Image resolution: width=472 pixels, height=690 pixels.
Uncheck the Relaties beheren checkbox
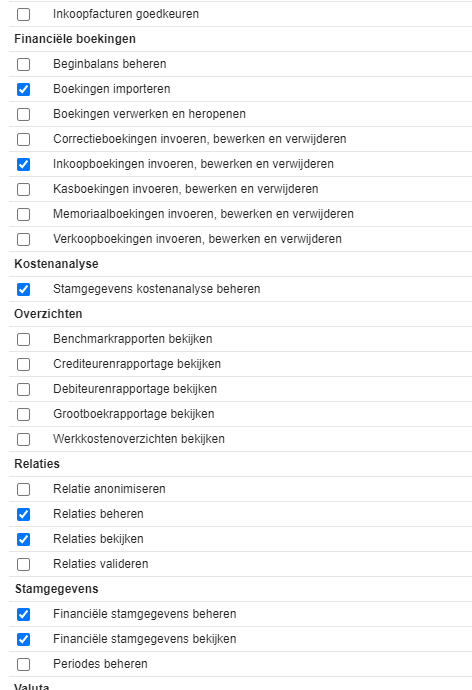pos(23,514)
